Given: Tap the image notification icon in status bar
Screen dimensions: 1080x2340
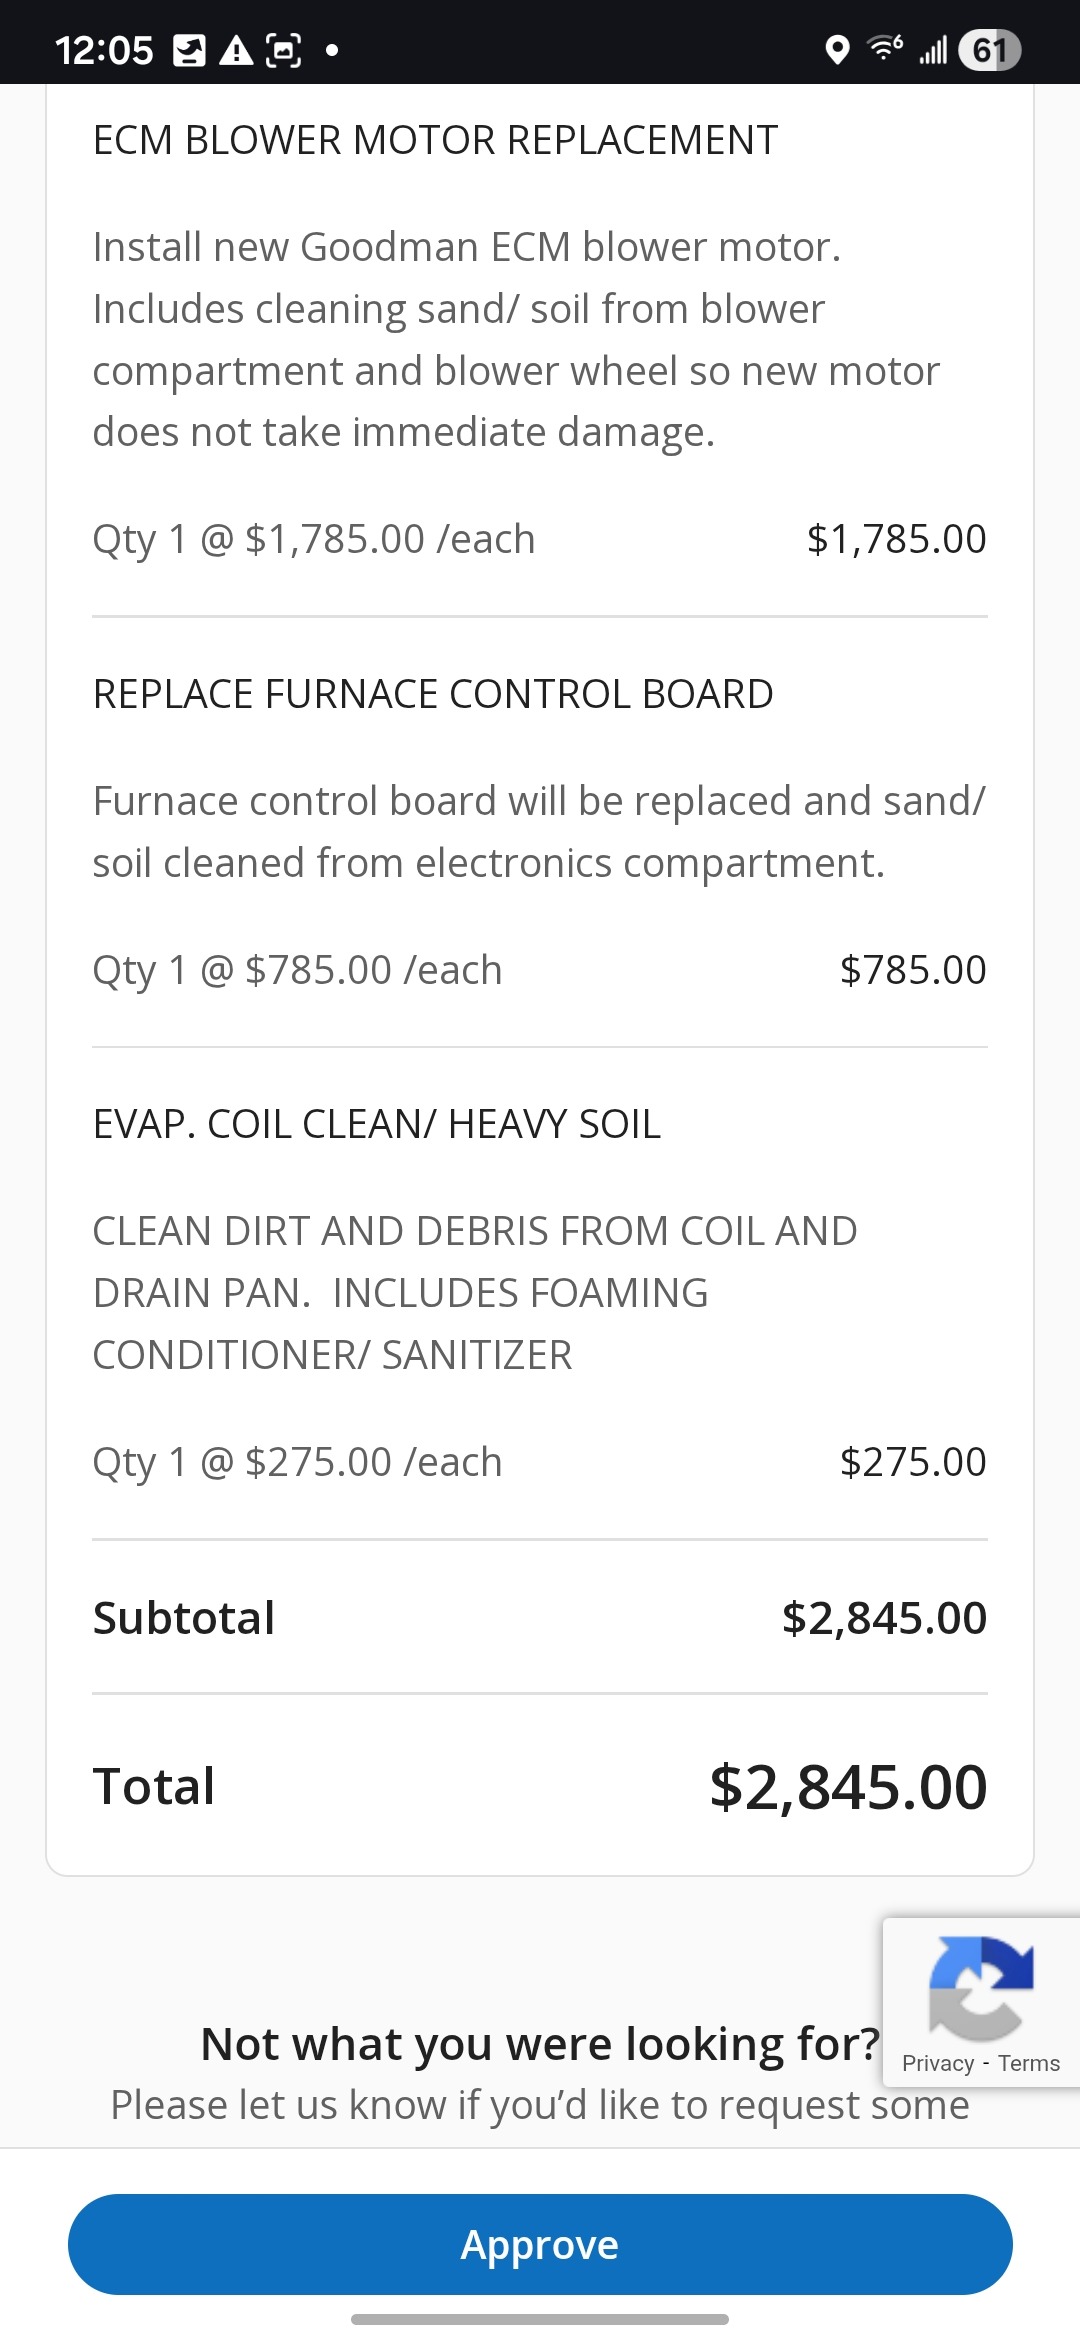Looking at the screenshot, I should [x=189, y=50].
